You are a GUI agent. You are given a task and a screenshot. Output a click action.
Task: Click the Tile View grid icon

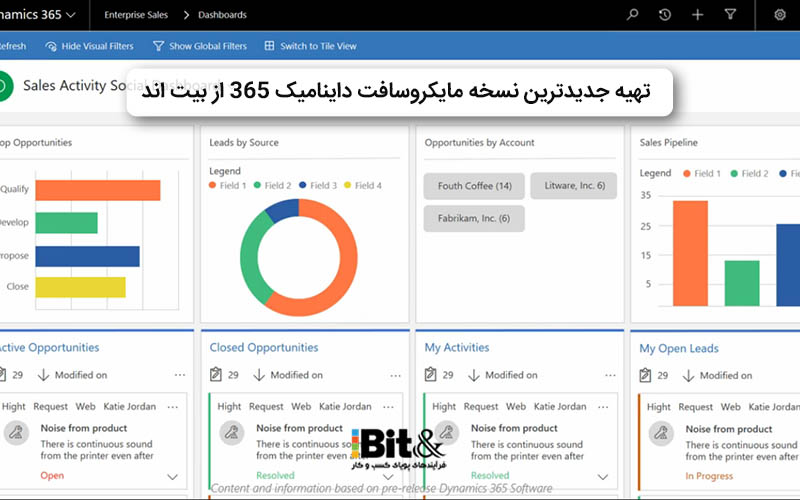[x=269, y=45]
